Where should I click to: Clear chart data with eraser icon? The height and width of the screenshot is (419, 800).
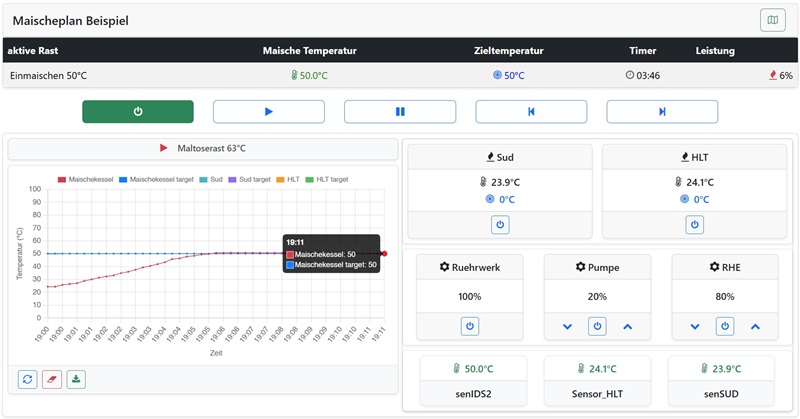52,379
